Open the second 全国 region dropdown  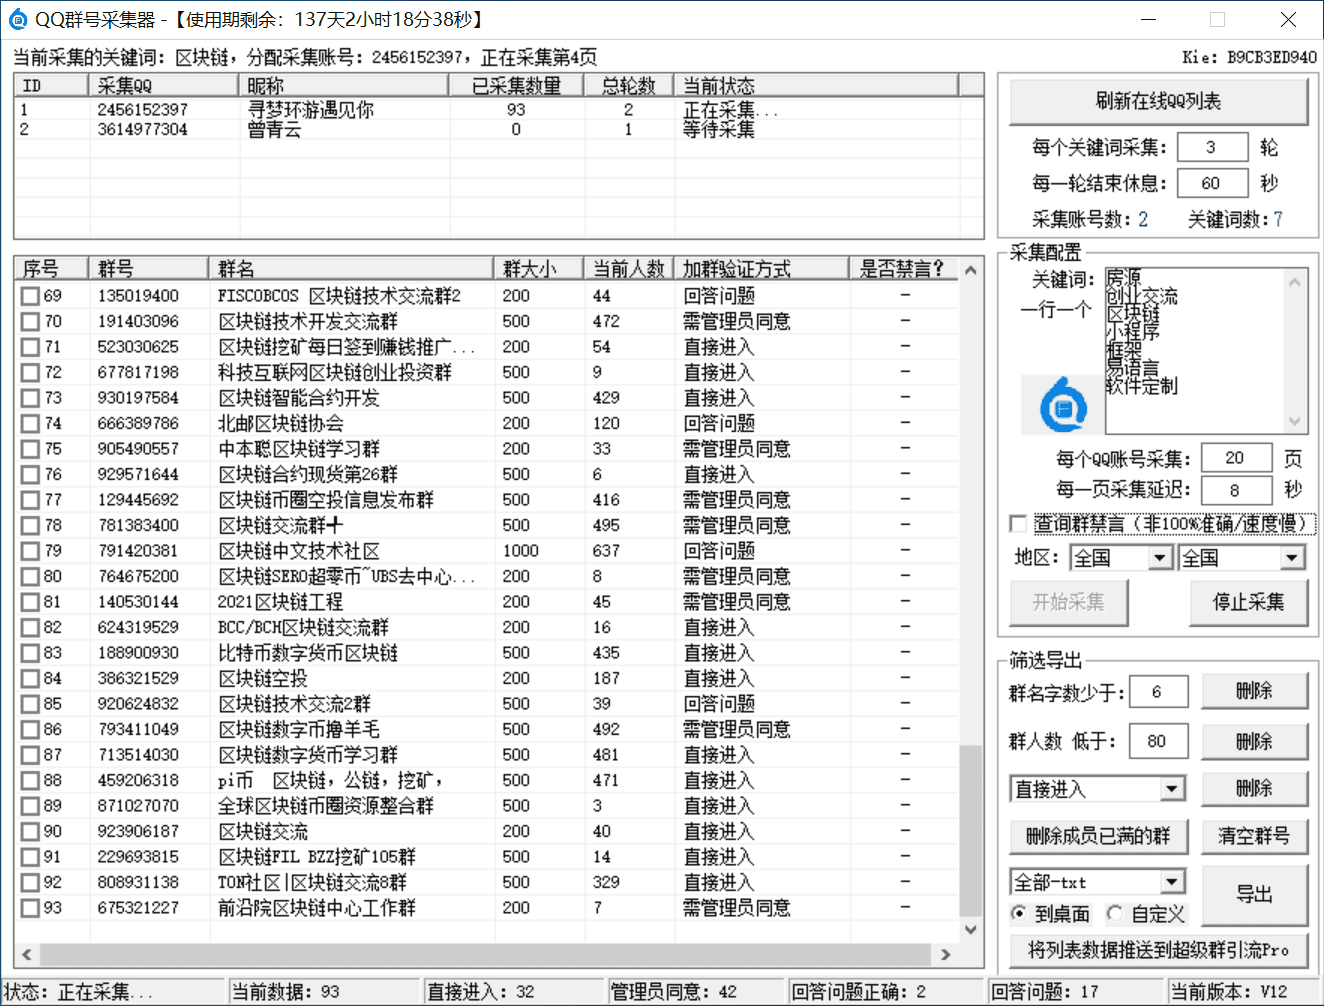pos(1292,558)
